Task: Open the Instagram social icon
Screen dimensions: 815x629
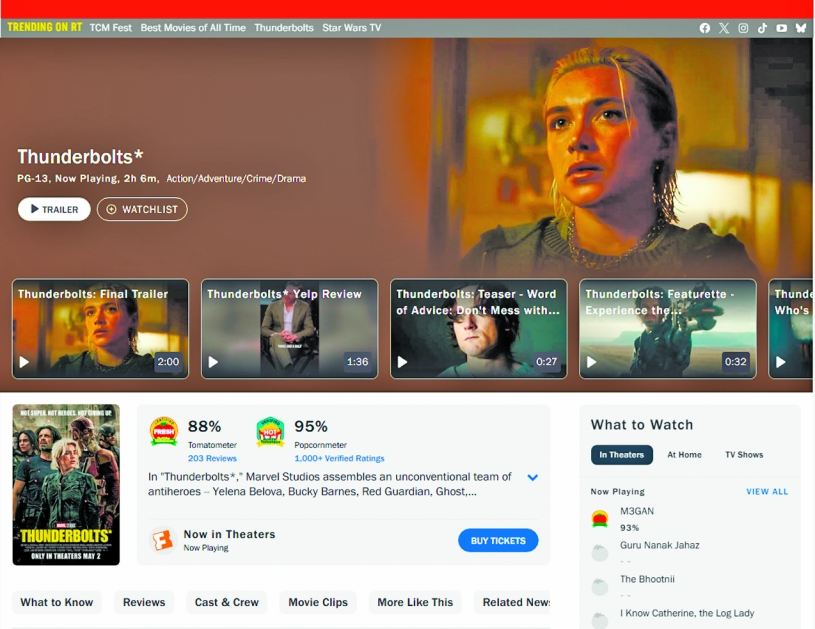Action: [x=743, y=28]
